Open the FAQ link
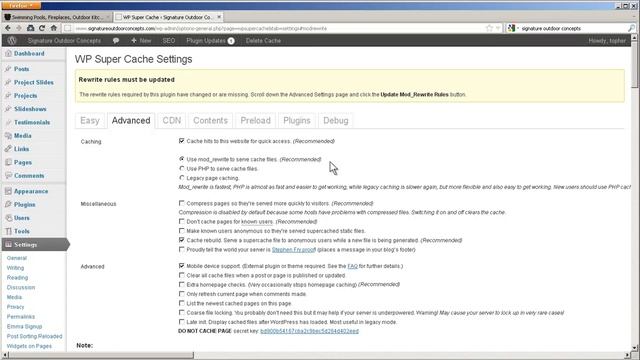Viewport: 640px width, 360px height. tap(352, 266)
